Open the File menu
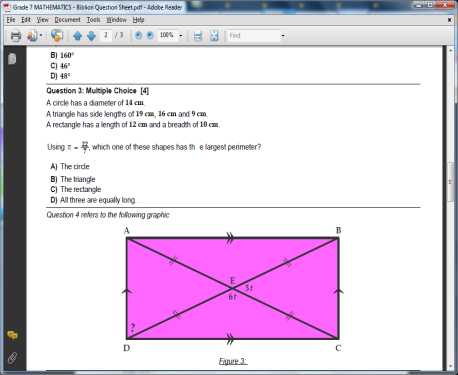 click(x=11, y=20)
